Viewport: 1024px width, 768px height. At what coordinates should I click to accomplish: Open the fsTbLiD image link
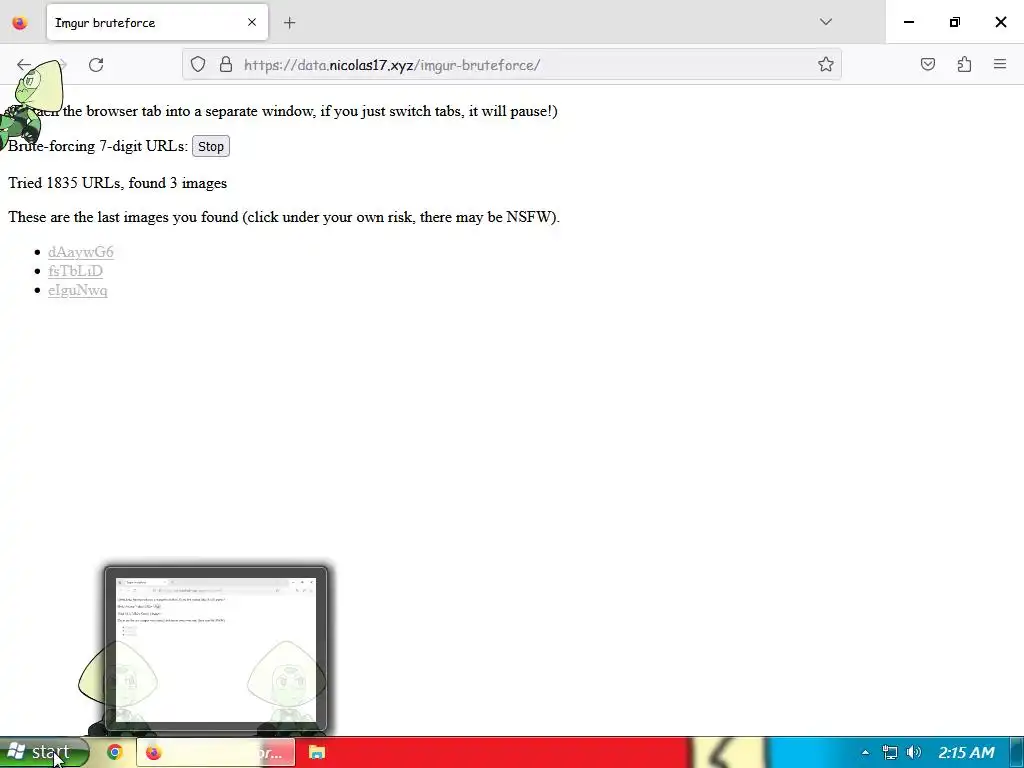click(75, 271)
